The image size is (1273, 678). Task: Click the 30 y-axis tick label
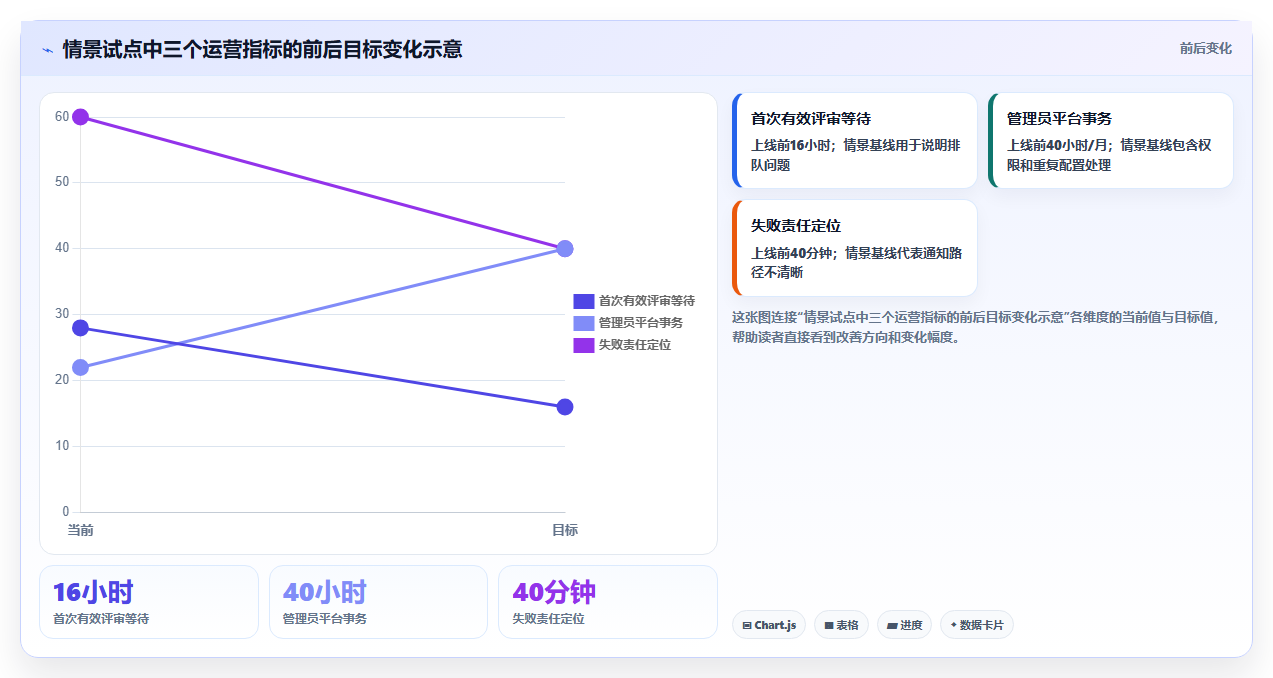62,314
